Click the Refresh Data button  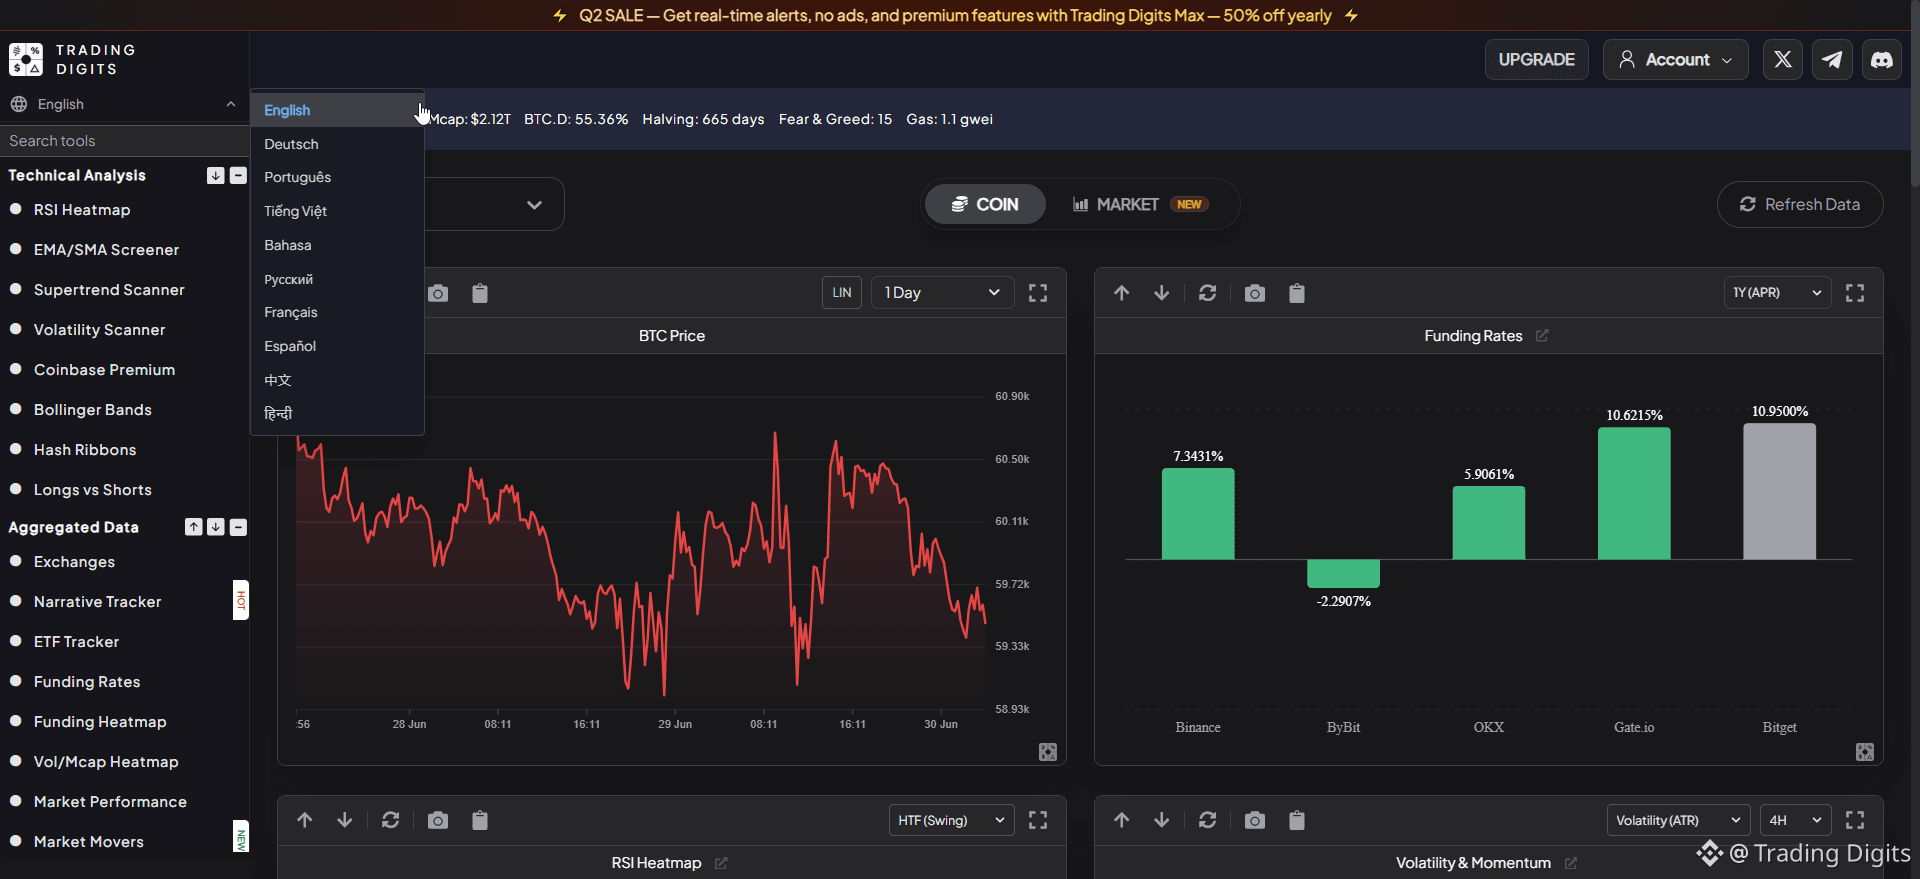(x=1800, y=204)
